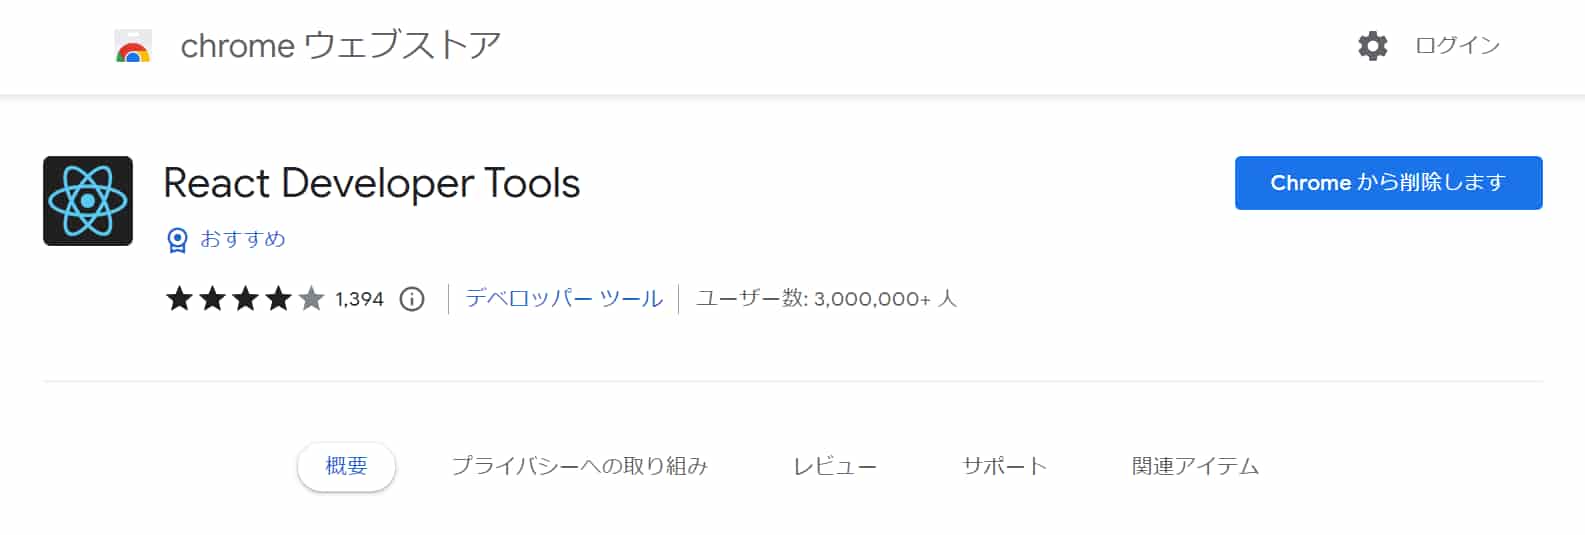This screenshot has width=1585, height=535.
Task: Show the 関連アイテム related tab
Action: [1195, 466]
